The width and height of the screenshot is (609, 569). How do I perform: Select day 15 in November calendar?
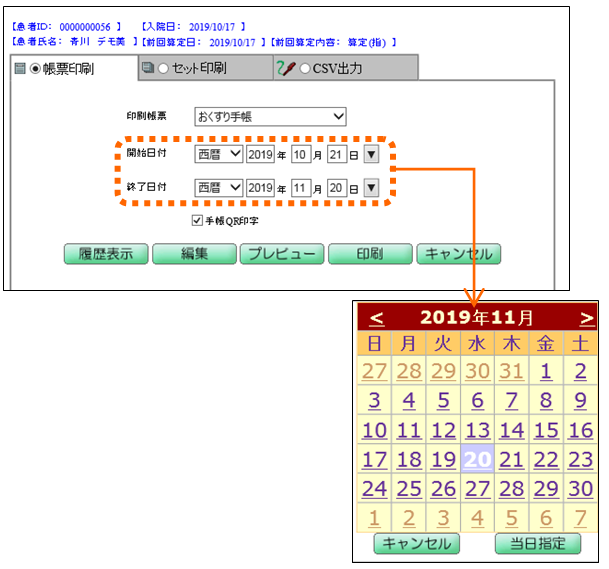click(x=546, y=431)
